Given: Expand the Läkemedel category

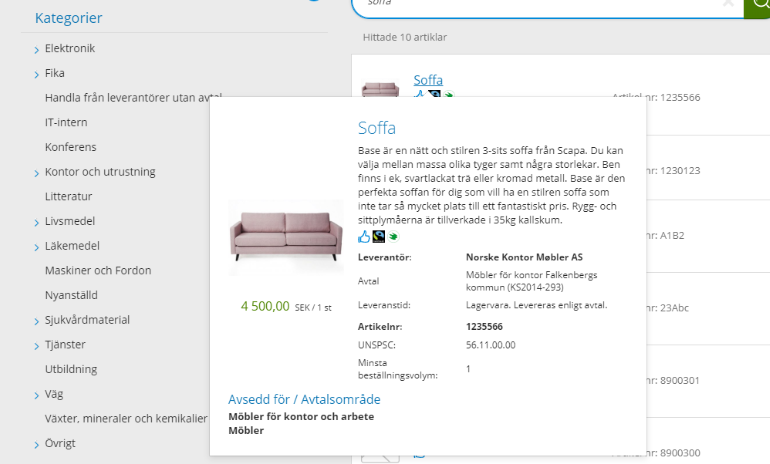Looking at the screenshot, I should point(37,247).
